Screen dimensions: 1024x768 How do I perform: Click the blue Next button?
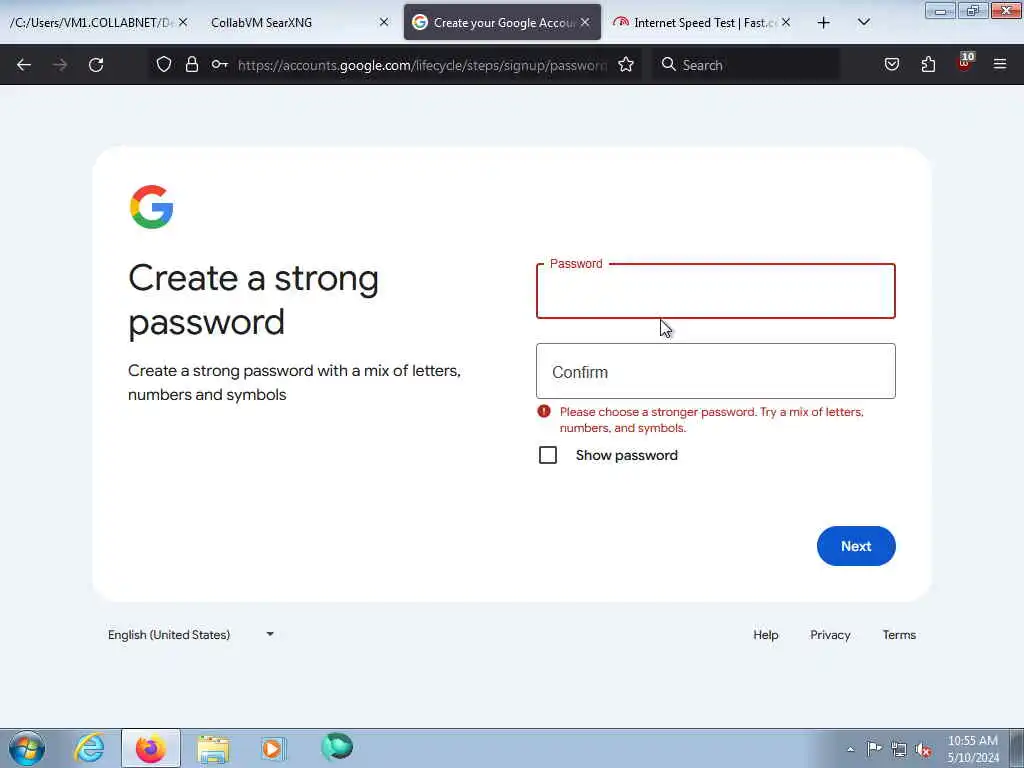pyautogui.click(x=856, y=546)
